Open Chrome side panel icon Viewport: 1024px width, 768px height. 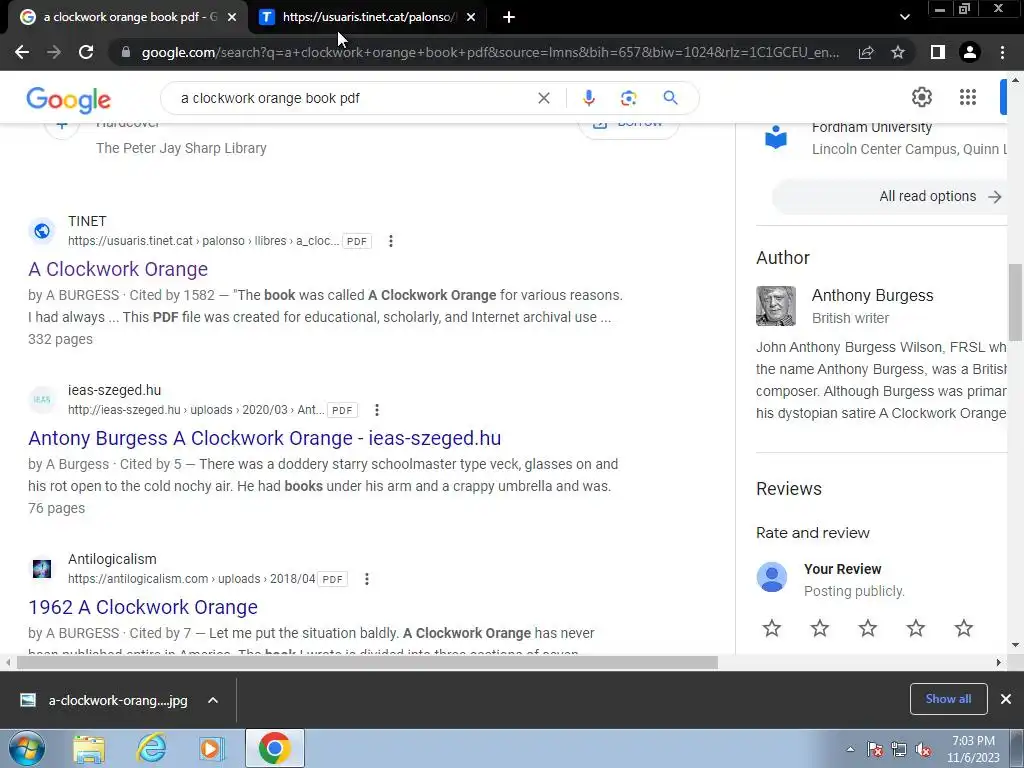pyautogui.click(x=938, y=52)
